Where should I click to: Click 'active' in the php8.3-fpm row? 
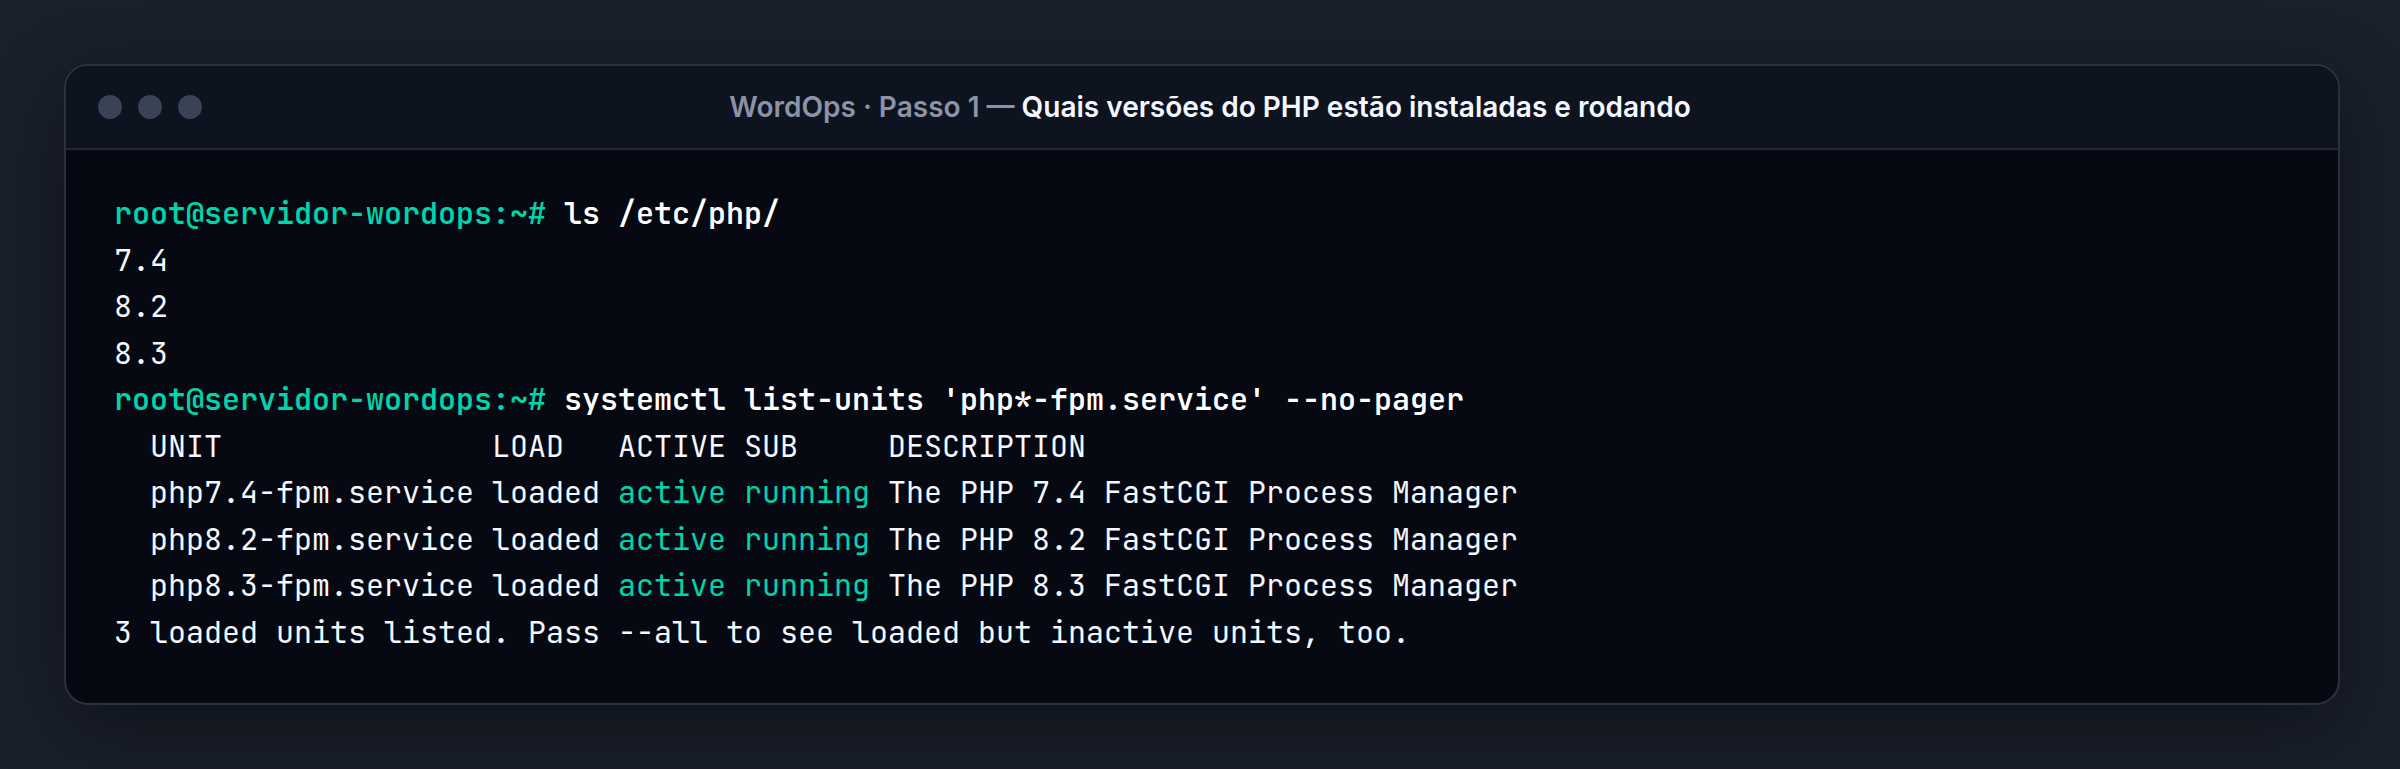point(672,586)
